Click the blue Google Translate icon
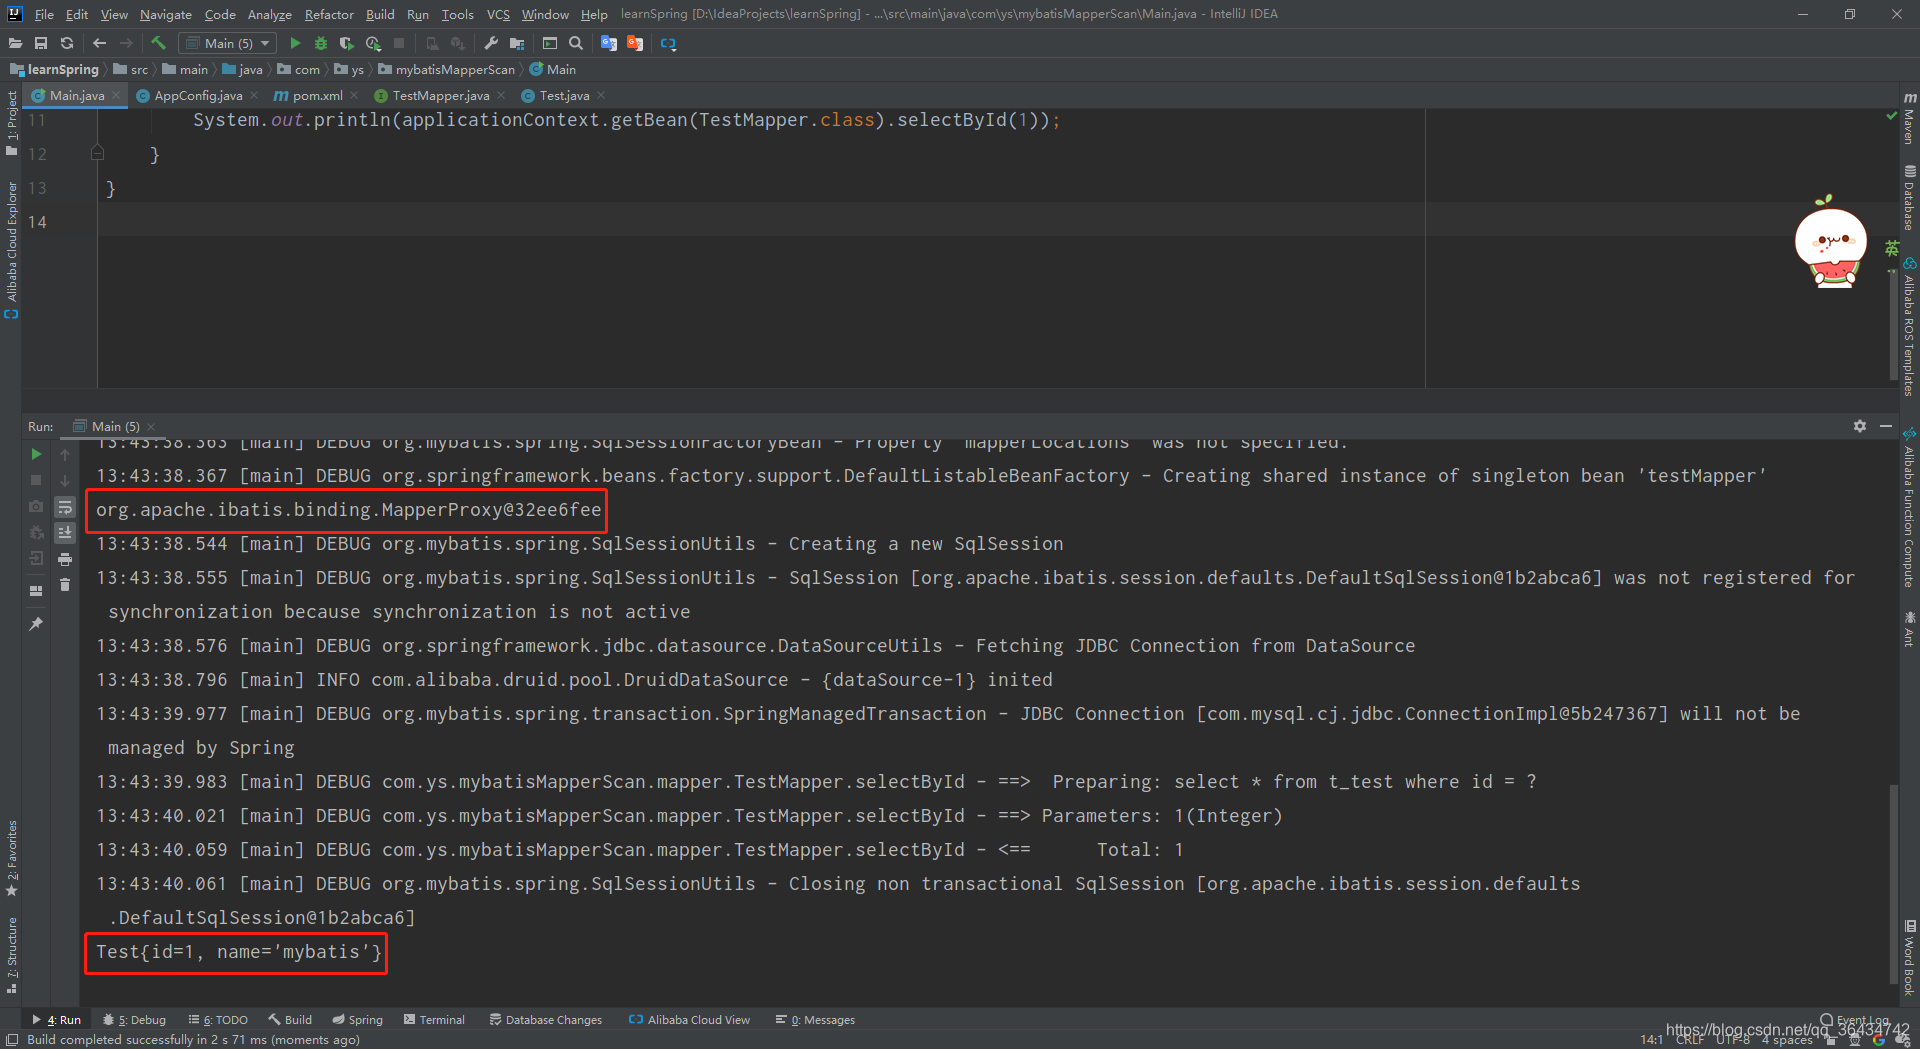 point(609,43)
